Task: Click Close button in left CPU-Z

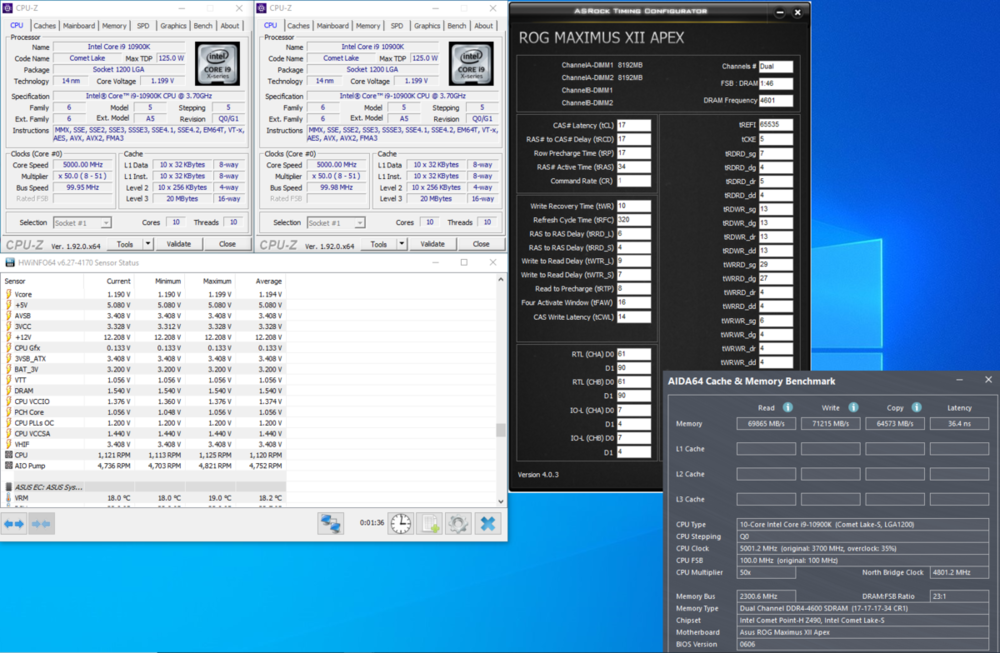Action: click(227, 244)
